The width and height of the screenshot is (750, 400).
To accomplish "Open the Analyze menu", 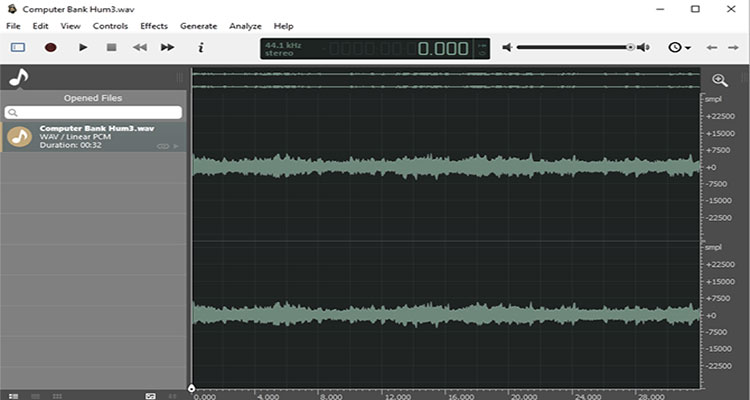I will click(x=245, y=25).
